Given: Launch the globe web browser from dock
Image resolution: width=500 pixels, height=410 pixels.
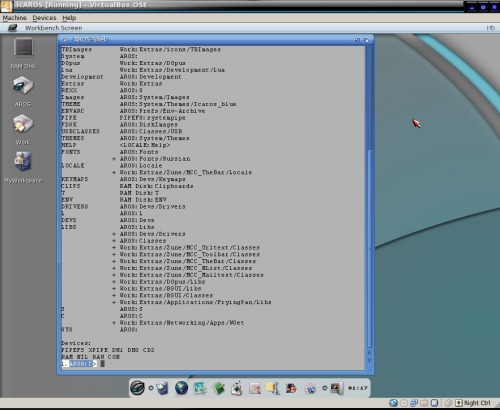Looking at the screenshot, I should (x=181, y=388).
